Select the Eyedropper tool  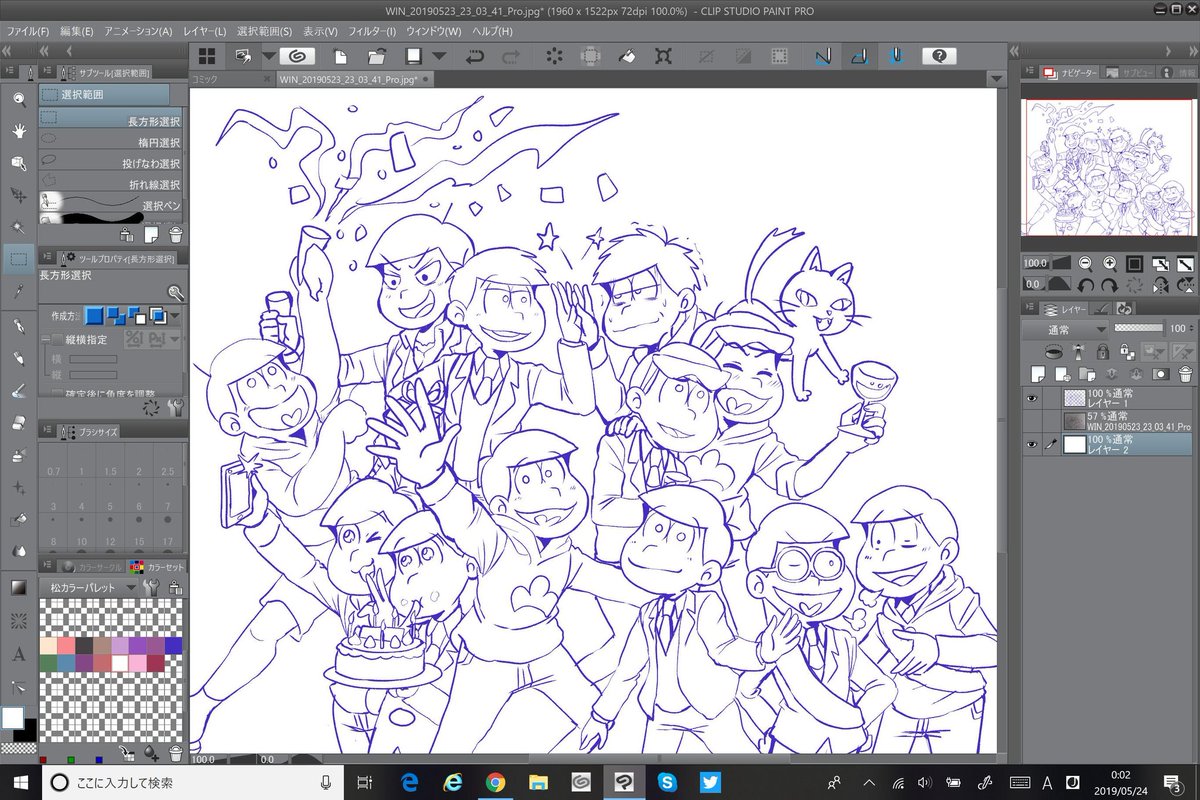coord(18,291)
